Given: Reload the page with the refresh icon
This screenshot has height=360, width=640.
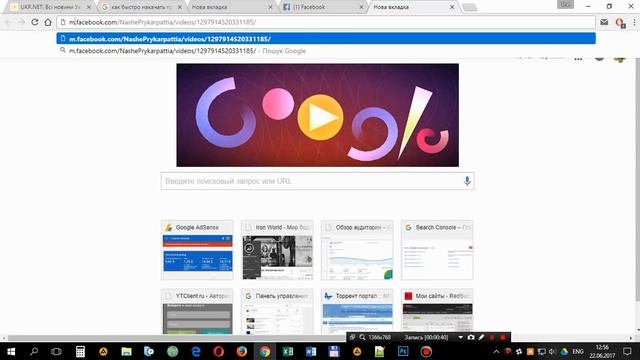Looking at the screenshot, I should click(x=35, y=22).
